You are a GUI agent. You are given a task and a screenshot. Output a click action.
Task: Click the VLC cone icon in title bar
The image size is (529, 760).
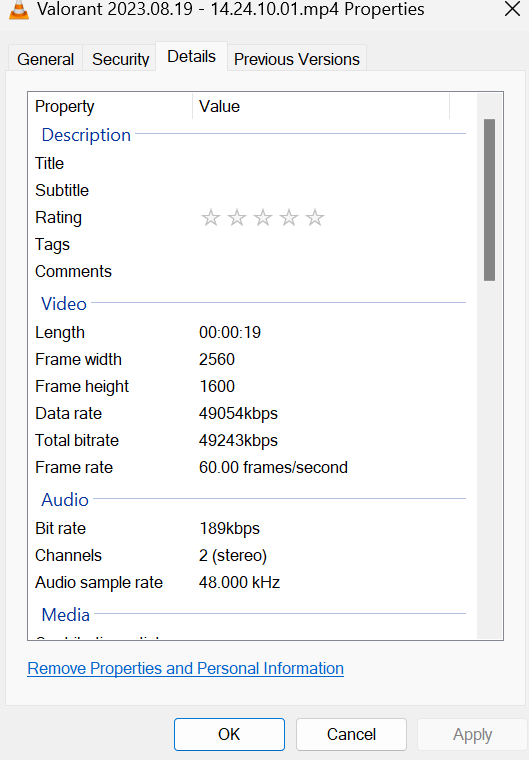(x=19, y=10)
